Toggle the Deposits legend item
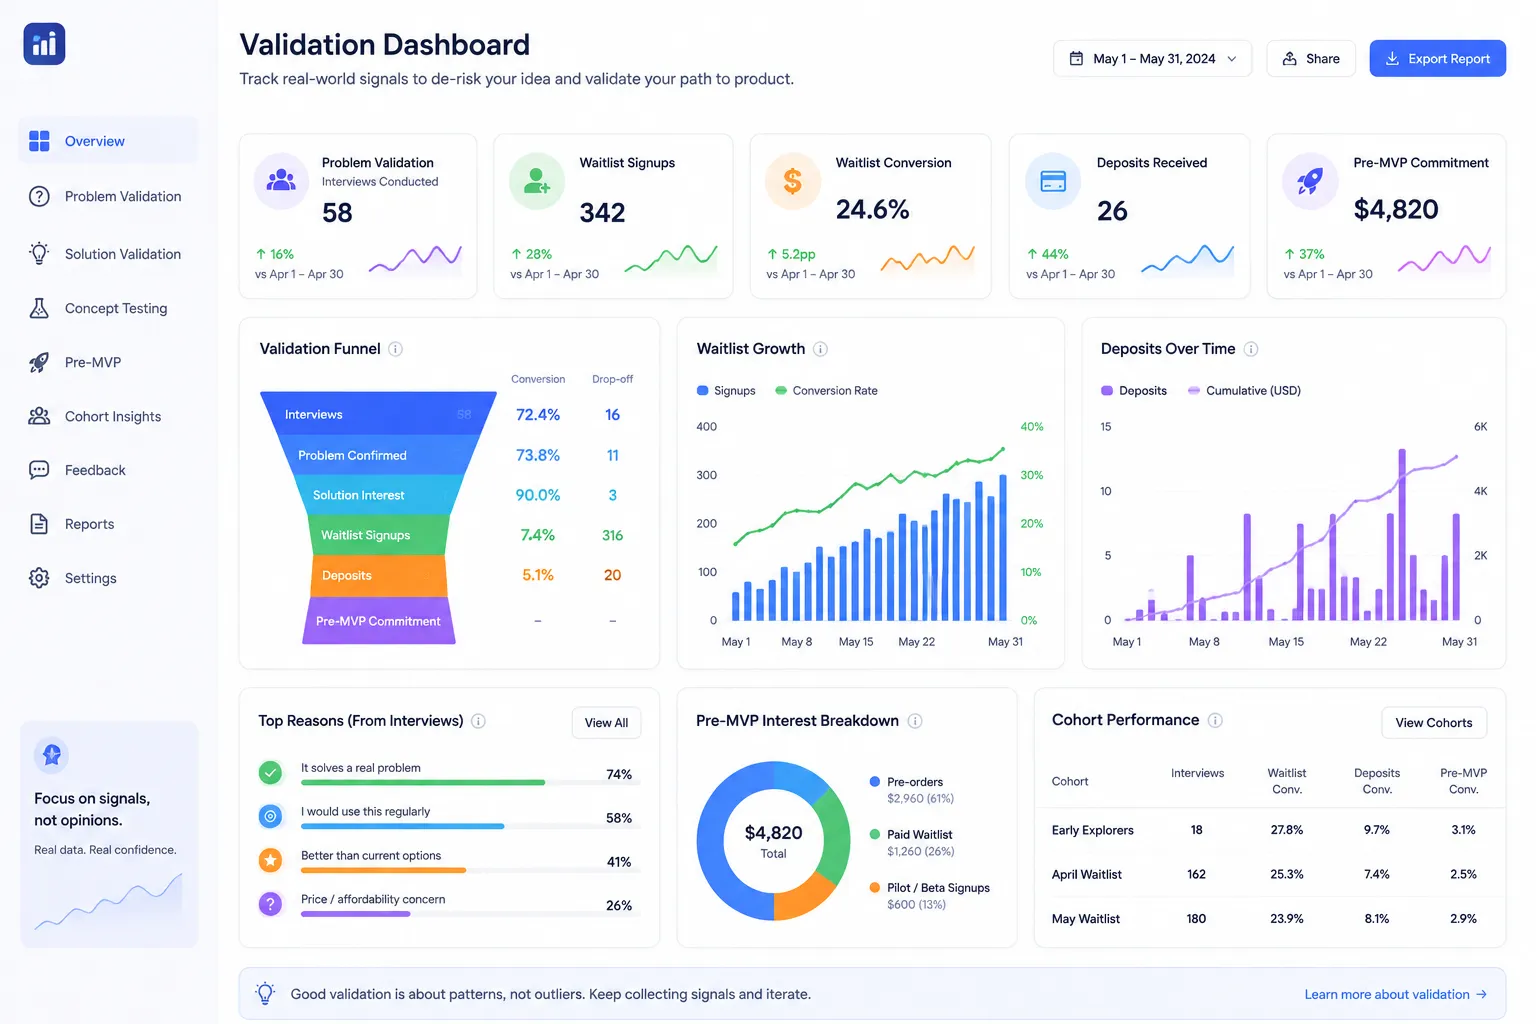The width and height of the screenshot is (1536, 1024). pyautogui.click(x=1134, y=391)
